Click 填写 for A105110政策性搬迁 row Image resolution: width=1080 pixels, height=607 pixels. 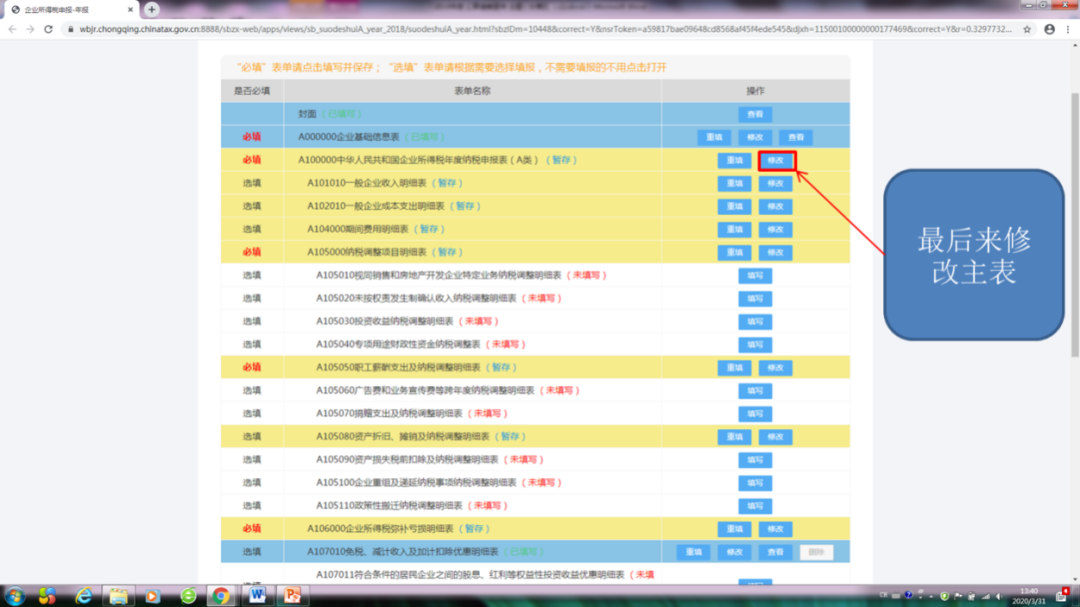point(755,506)
